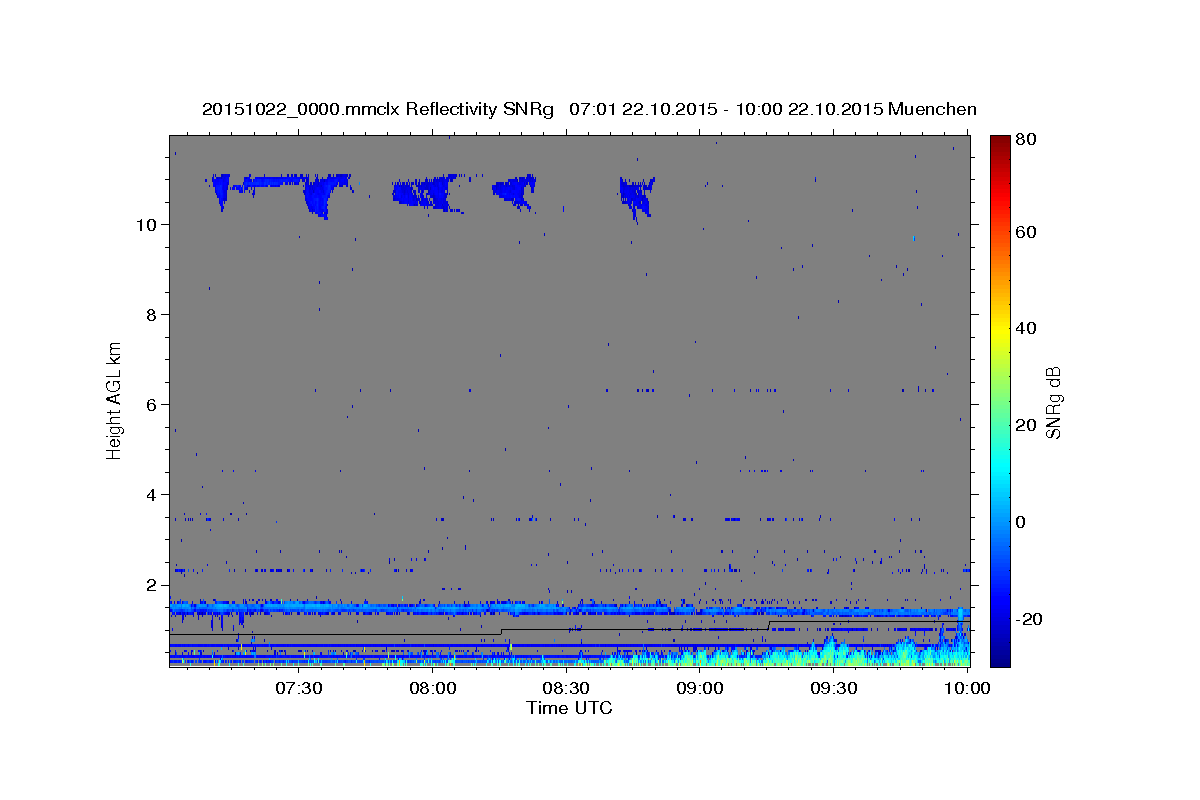Click the horizontal cloud layer band at 1.5 km

click(x=569, y=608)
